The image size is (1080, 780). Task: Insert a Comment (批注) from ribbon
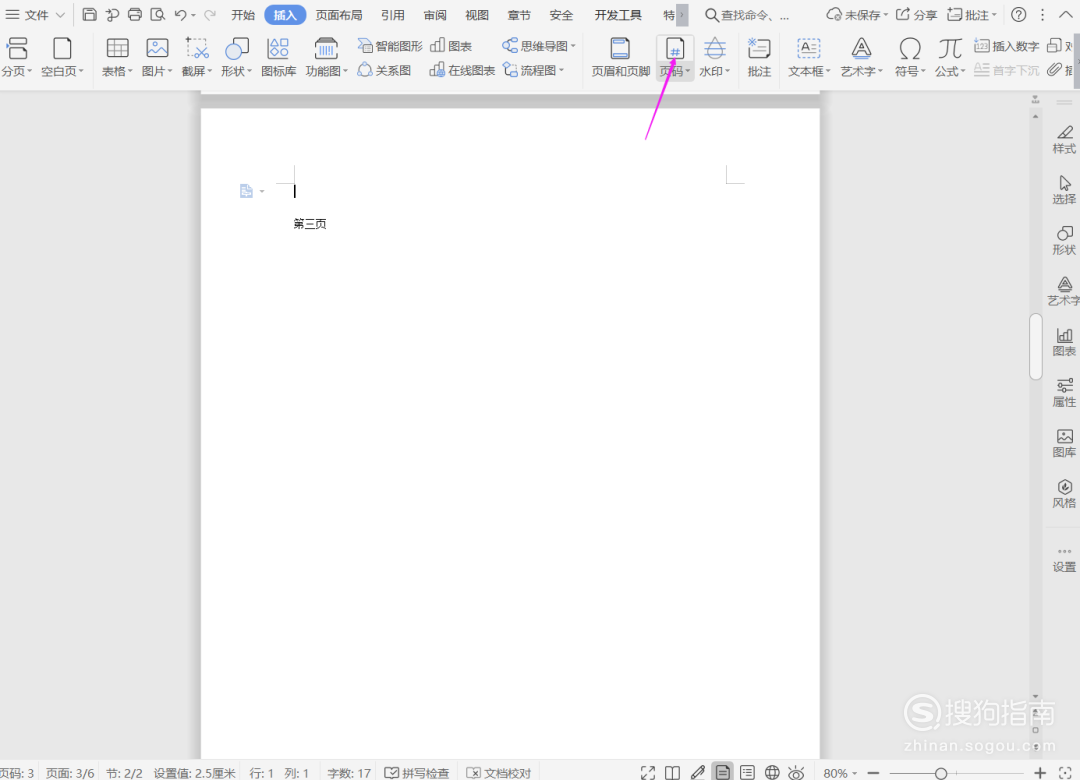759,57
